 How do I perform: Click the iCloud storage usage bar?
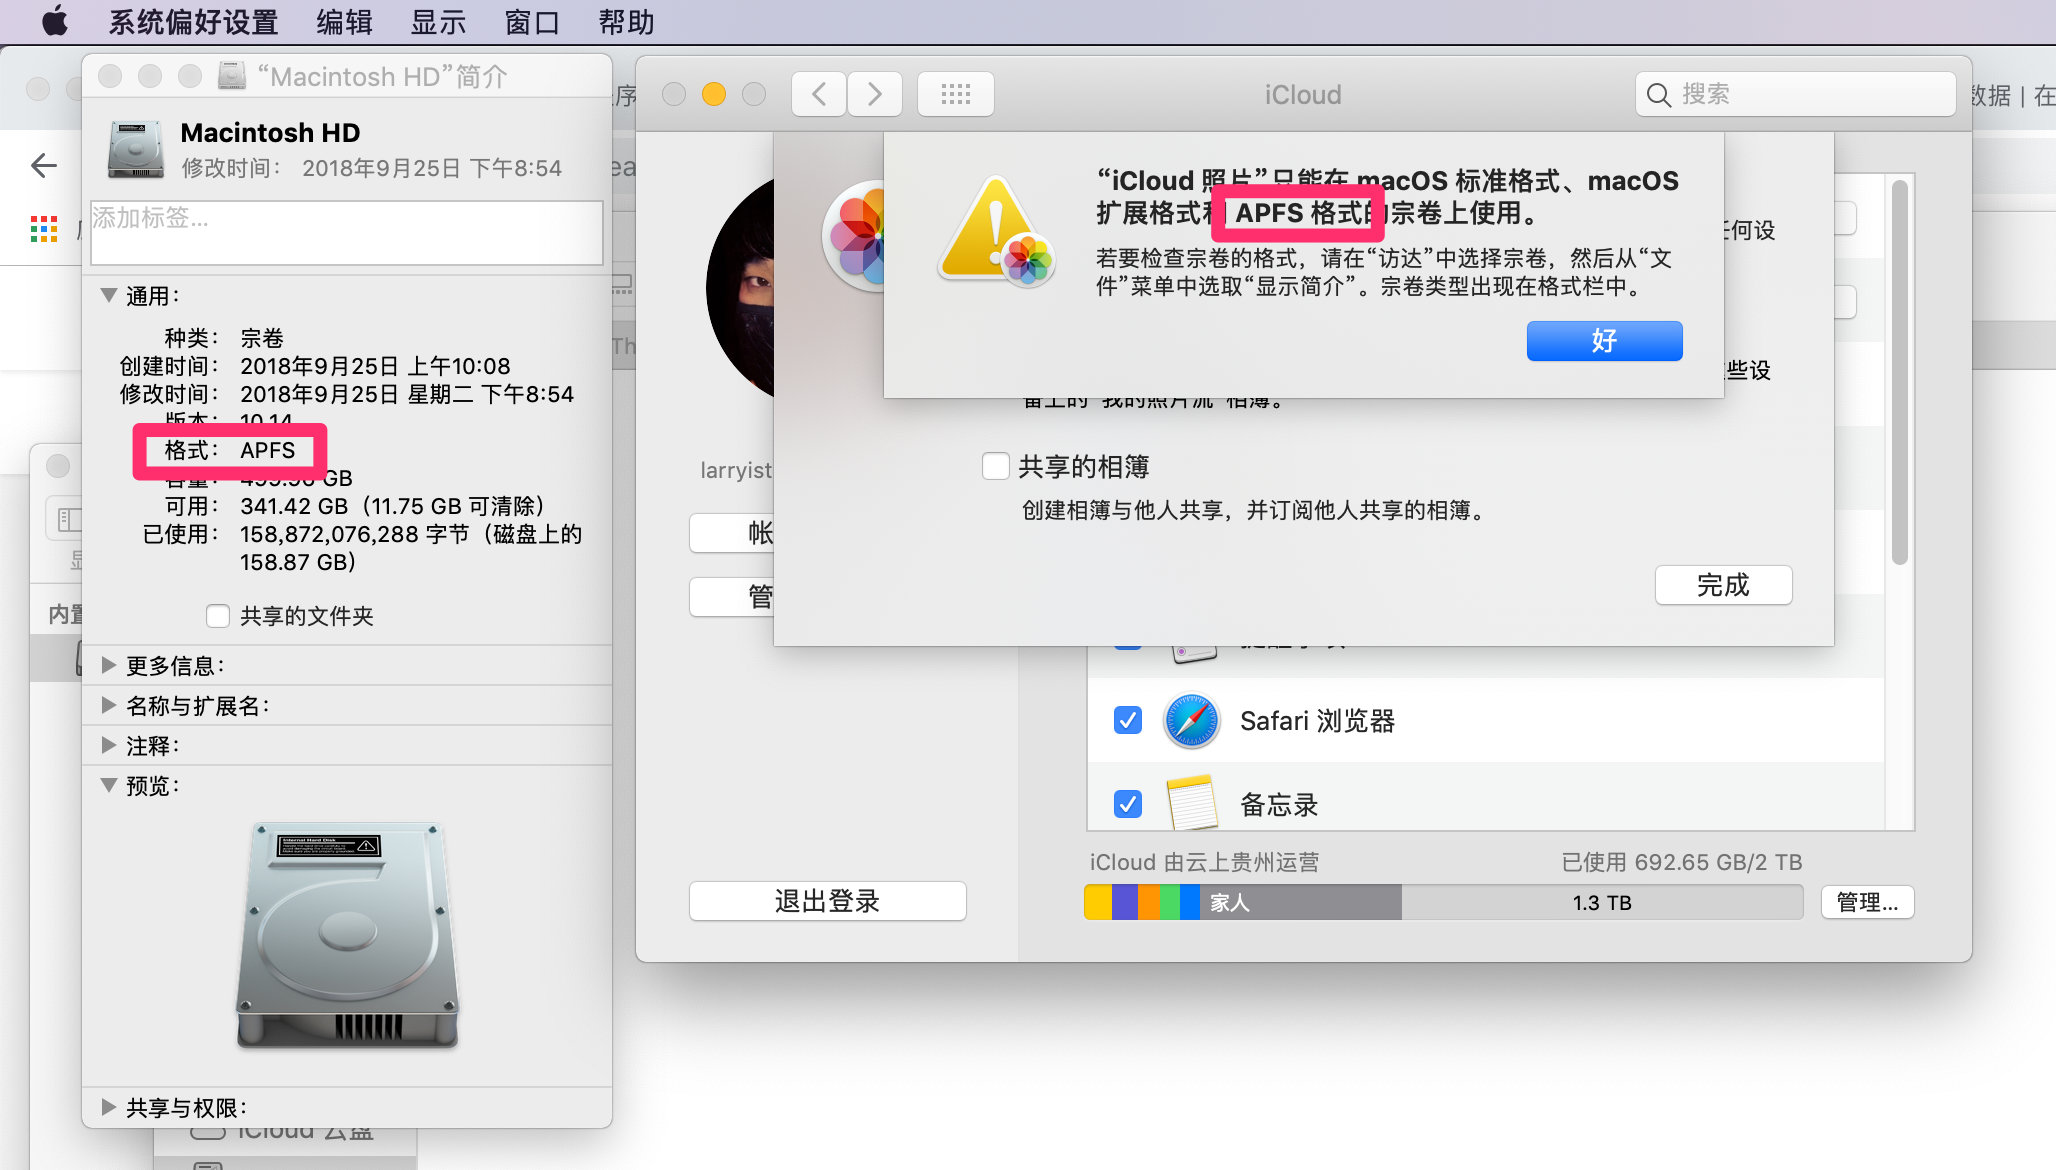pyautogui.click(x=1443, y=902)
